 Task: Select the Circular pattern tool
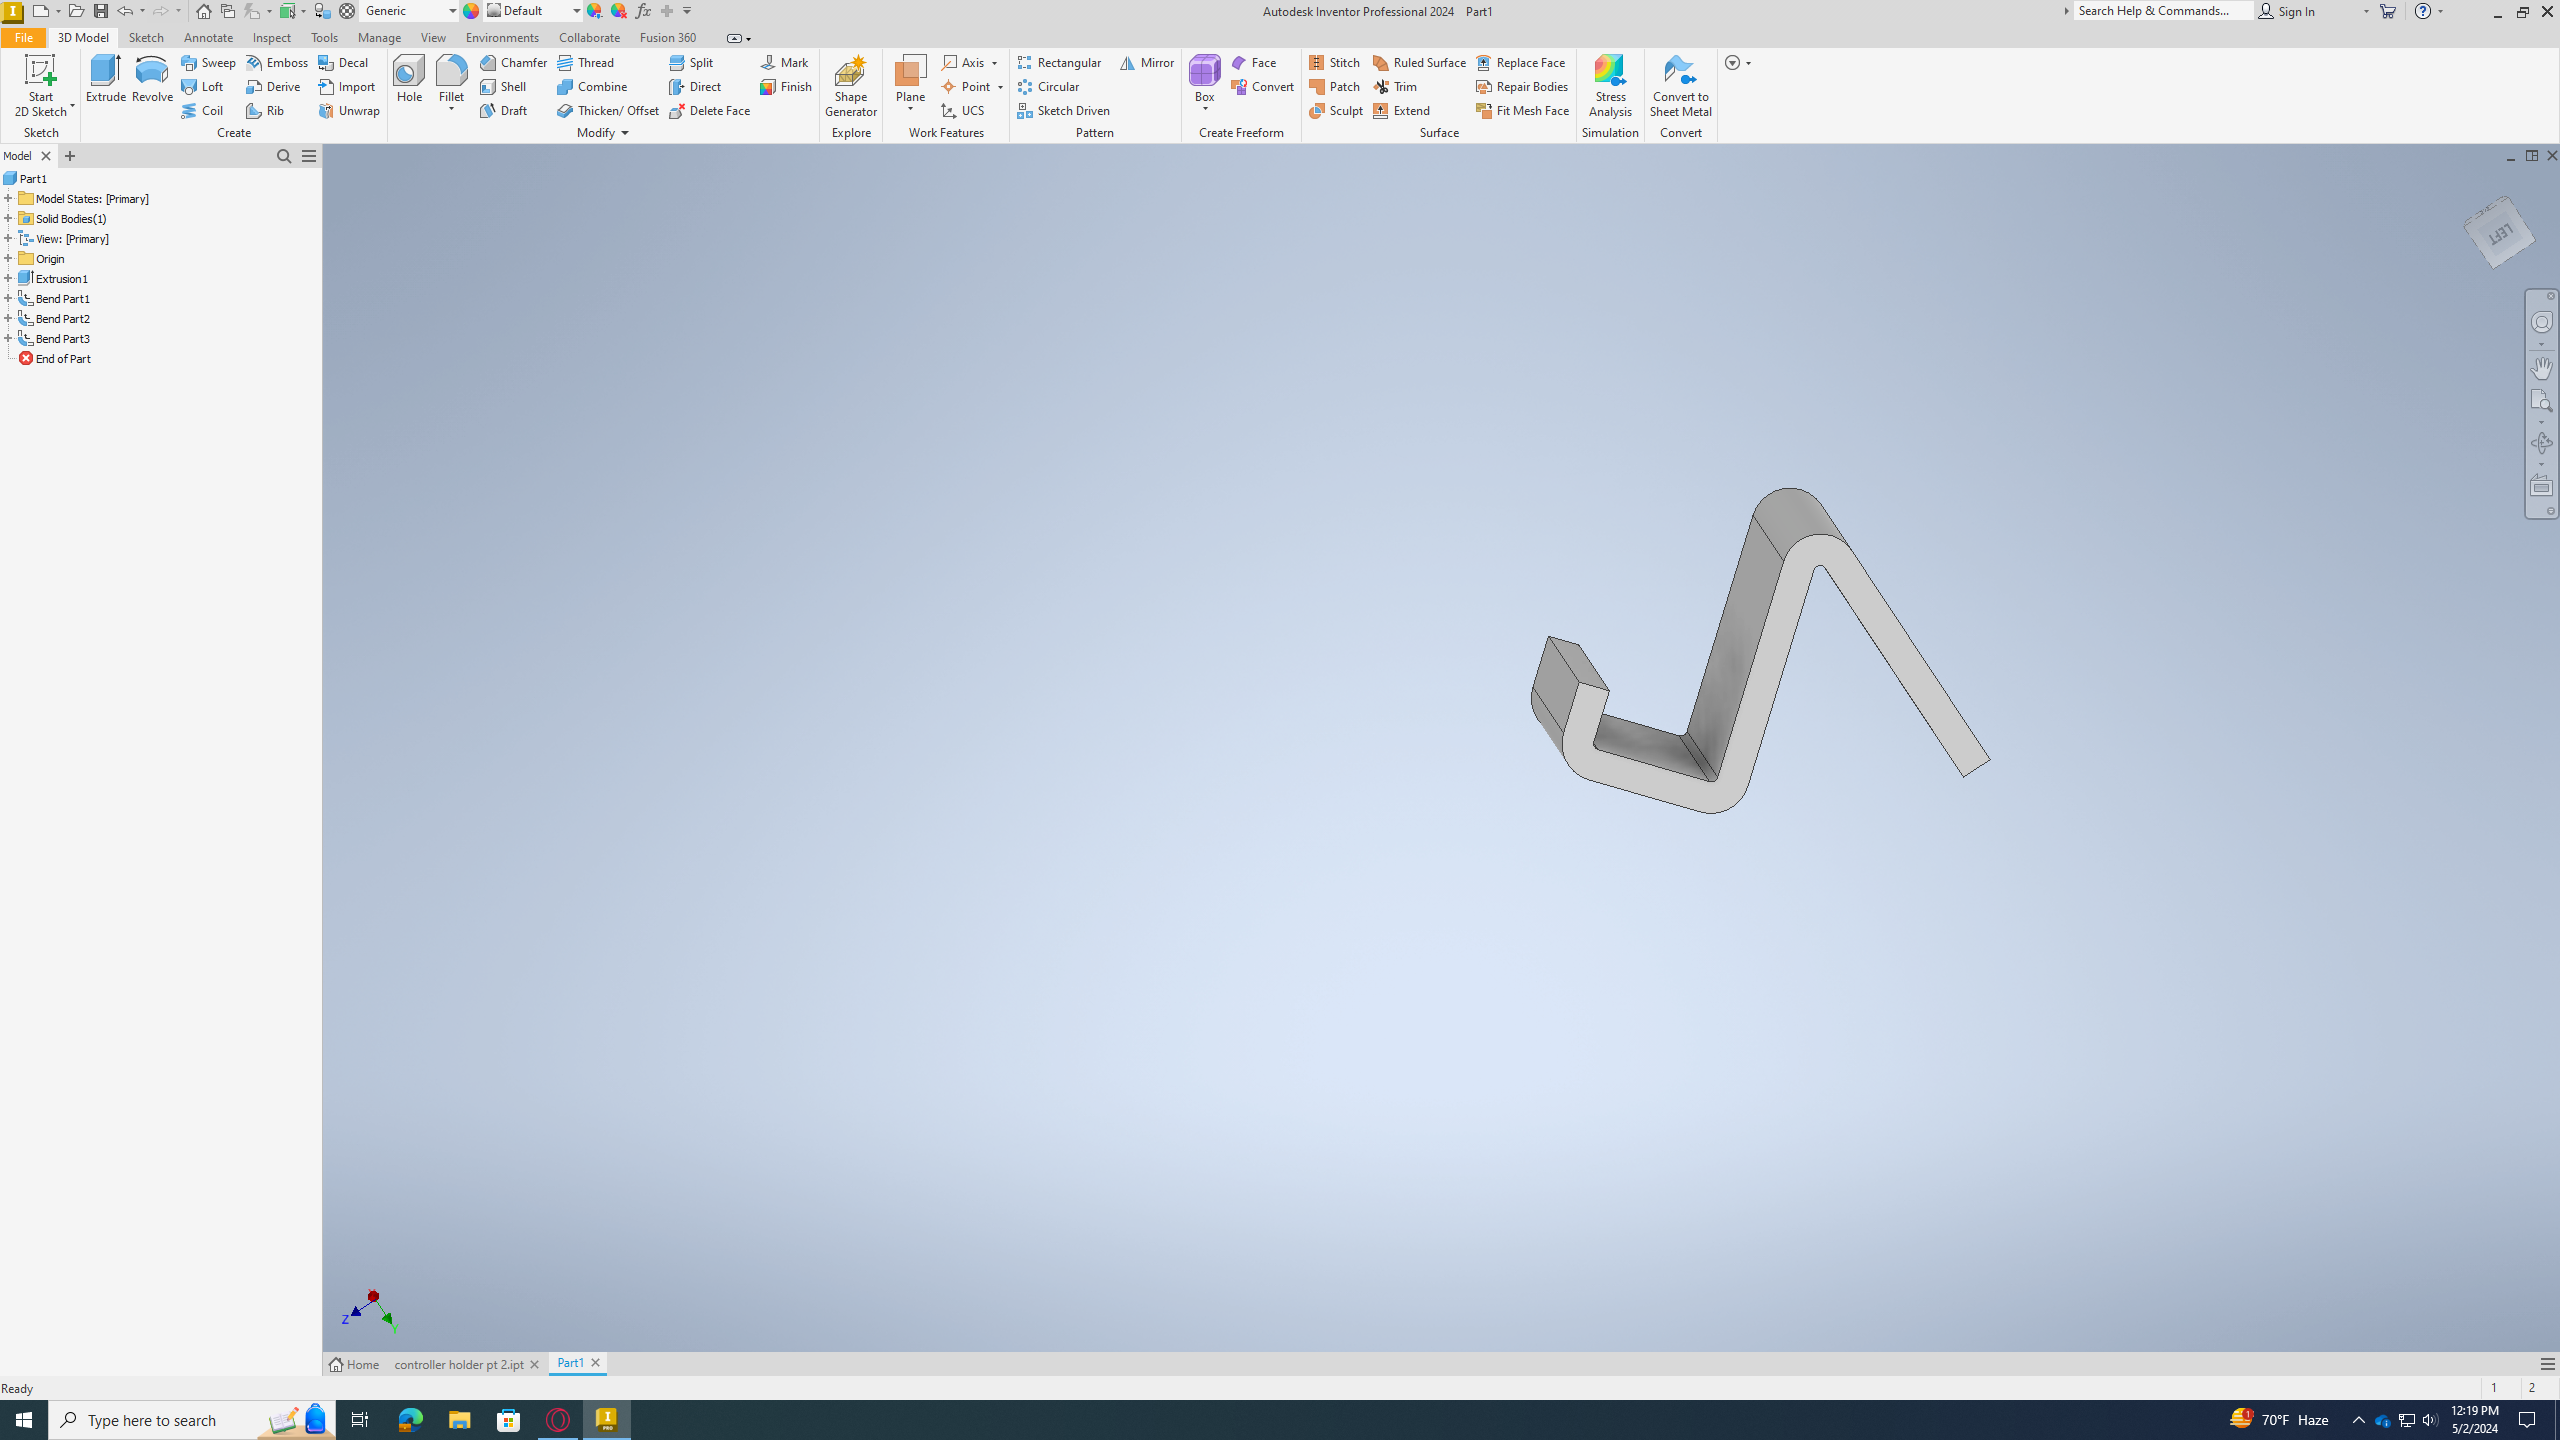pyautogui.click(x=1048, y=86)
